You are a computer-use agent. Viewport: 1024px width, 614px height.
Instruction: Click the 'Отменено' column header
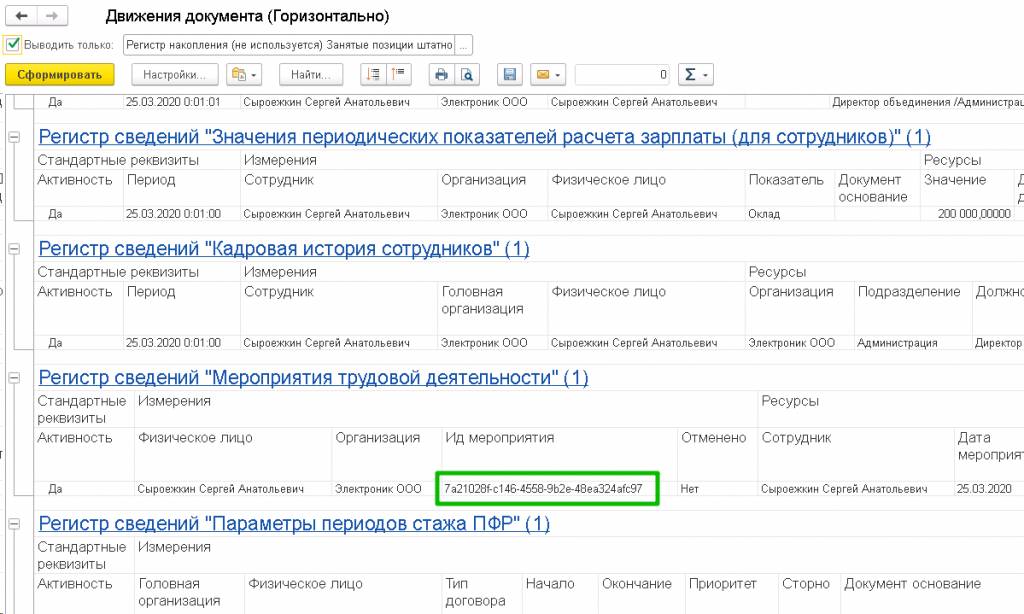(713, 438)
